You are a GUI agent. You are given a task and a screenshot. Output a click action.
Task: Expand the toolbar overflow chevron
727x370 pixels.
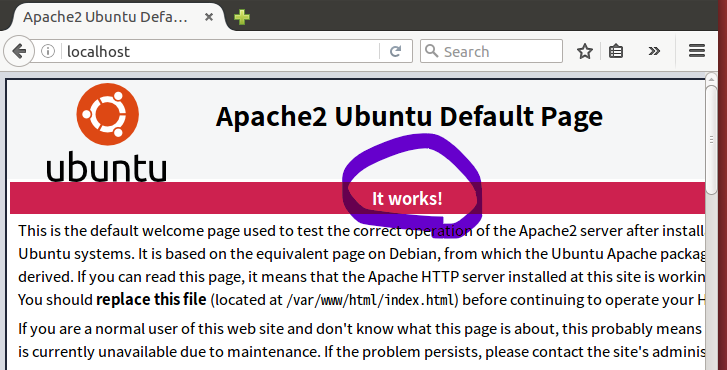[x=654, y=51]
